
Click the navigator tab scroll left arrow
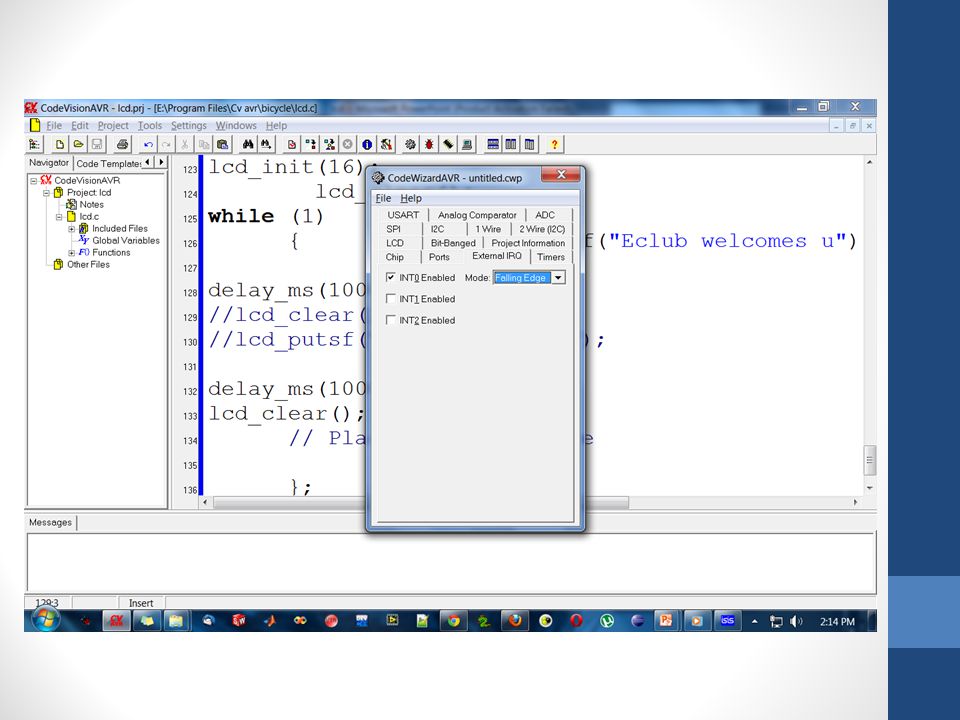click(x=148, y=162)
